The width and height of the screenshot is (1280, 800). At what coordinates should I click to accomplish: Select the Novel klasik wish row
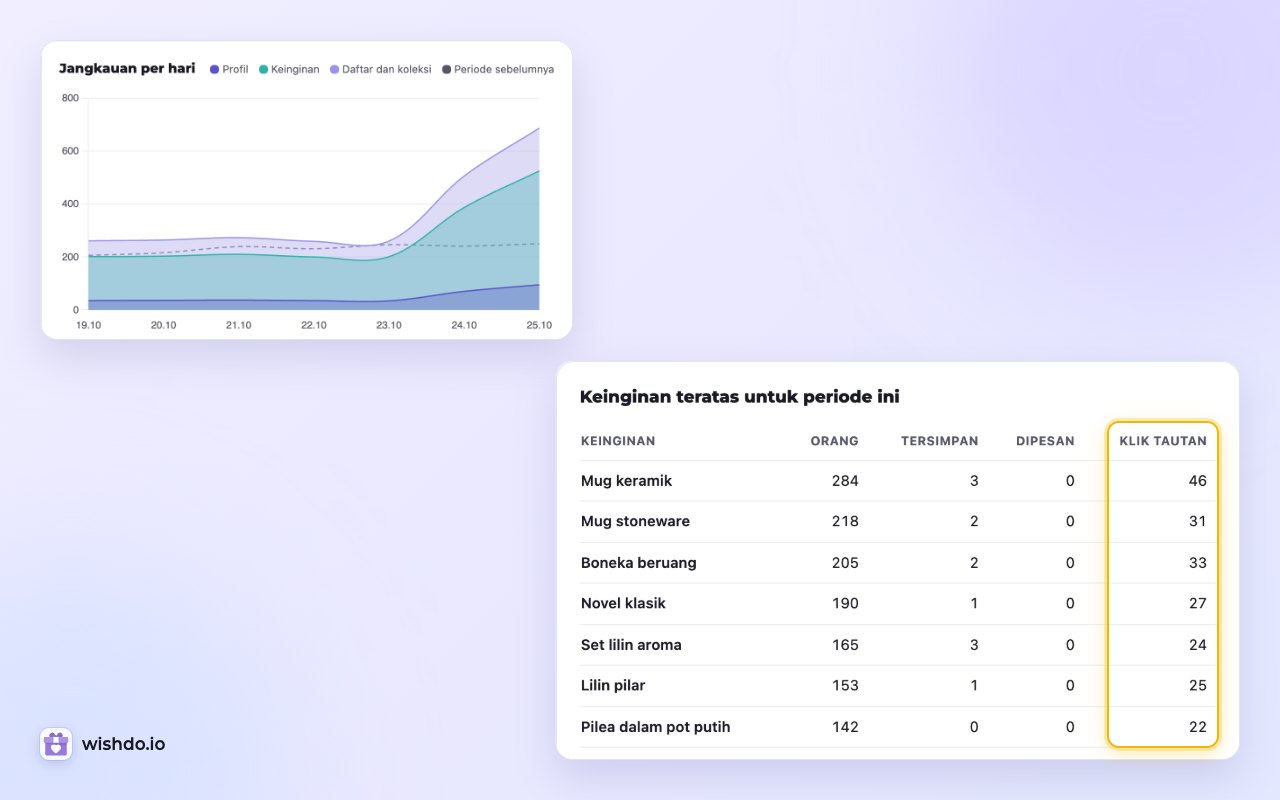click(x=898, y=604)
